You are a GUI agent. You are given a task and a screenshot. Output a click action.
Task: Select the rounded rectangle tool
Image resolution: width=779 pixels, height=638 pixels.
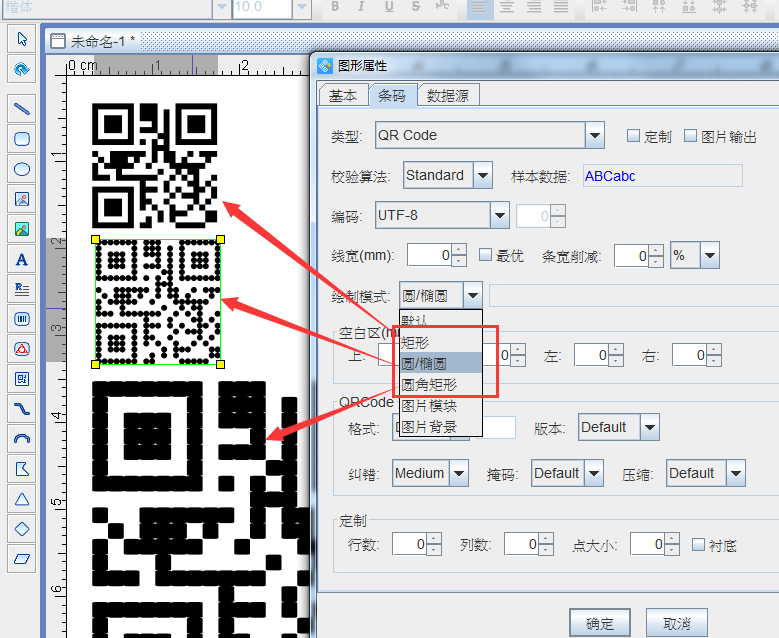click(x=22, y=139)
